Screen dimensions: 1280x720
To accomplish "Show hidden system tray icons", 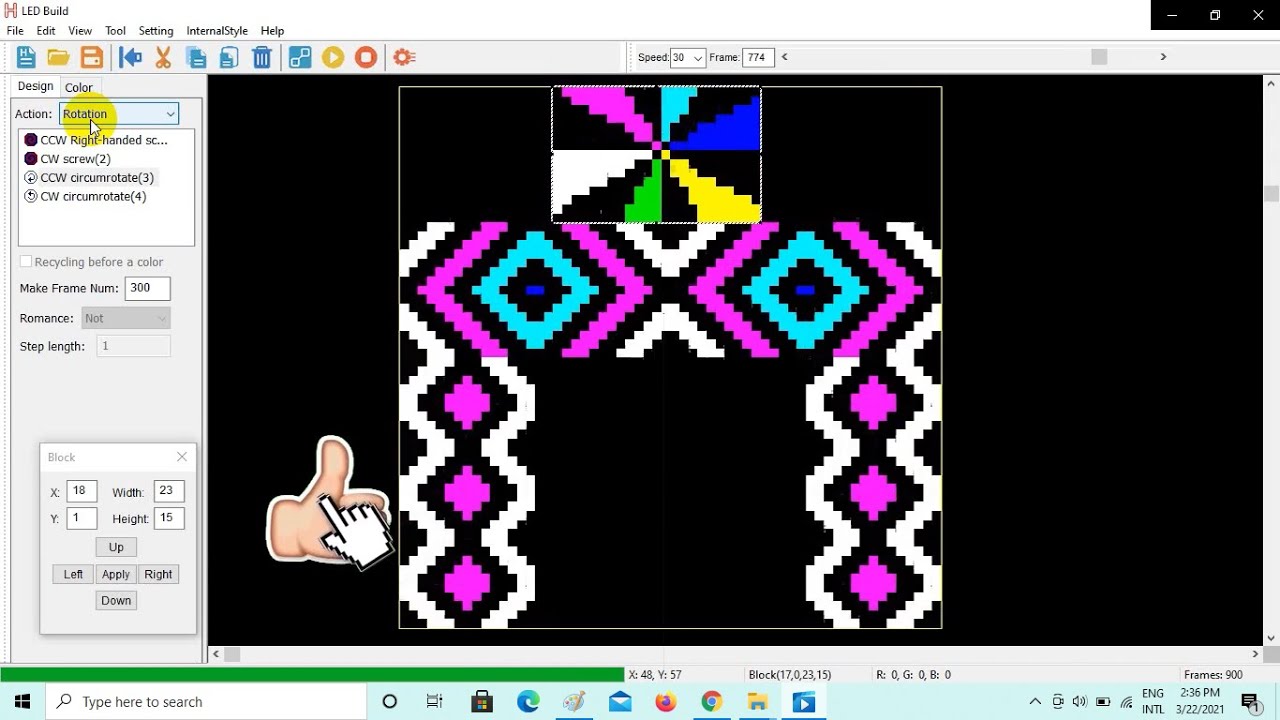I will pos(1035,702).
